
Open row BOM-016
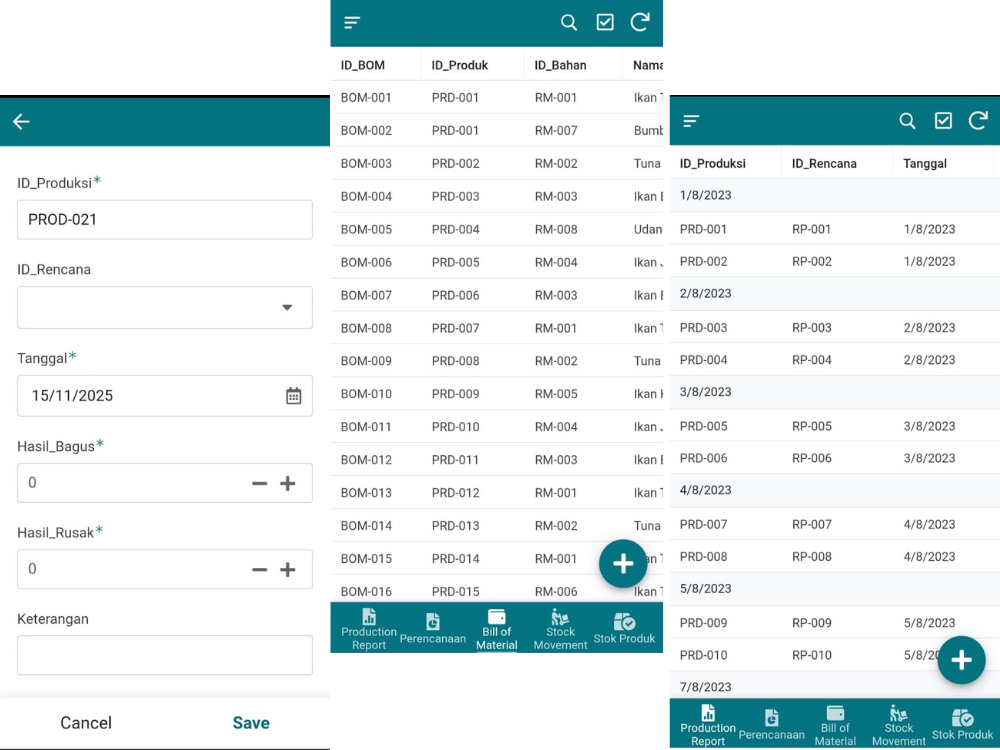tap(496, 591)
